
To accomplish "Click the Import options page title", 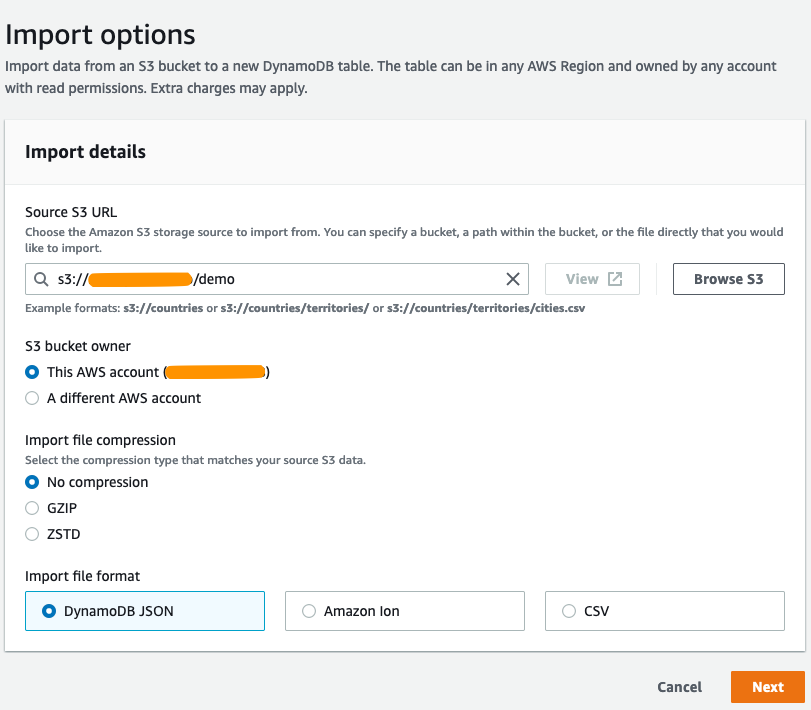I will (x=100, y=34).
